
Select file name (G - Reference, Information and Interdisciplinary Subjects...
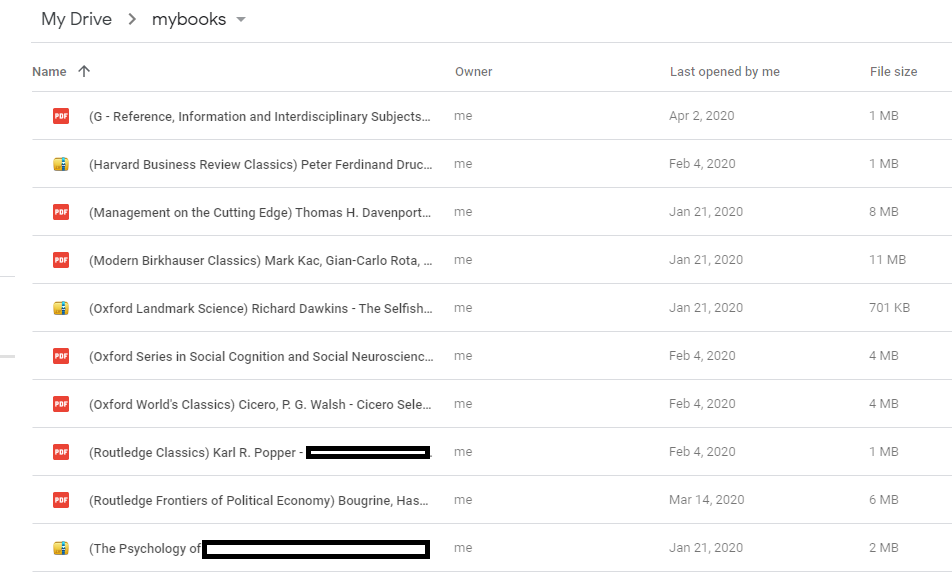[259, 117]
